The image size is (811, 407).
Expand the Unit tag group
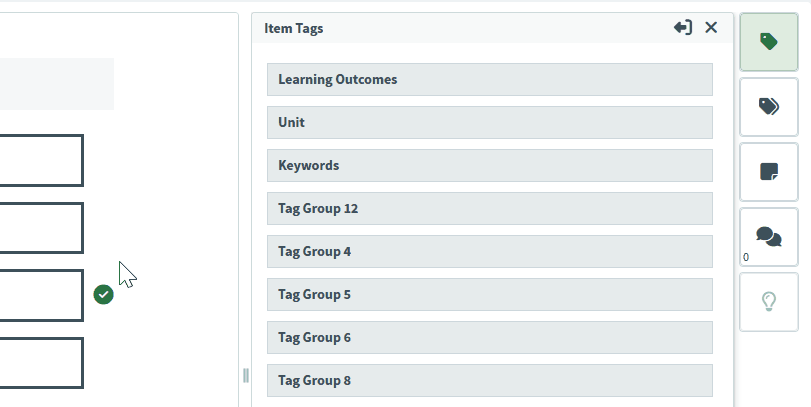[x=489, y=122]
